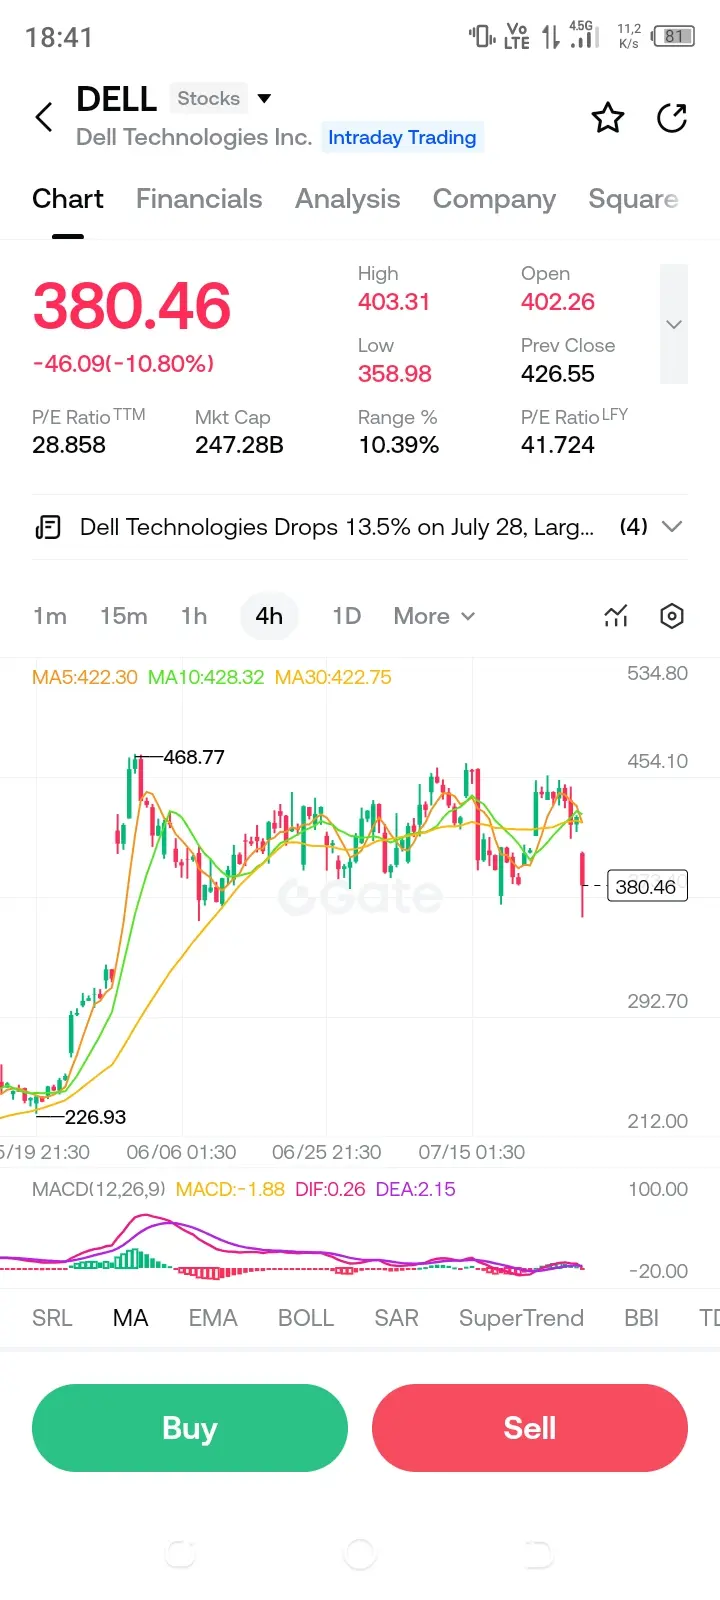Tap the green Buy button
720x1600 pixels.
(190, 1428)
